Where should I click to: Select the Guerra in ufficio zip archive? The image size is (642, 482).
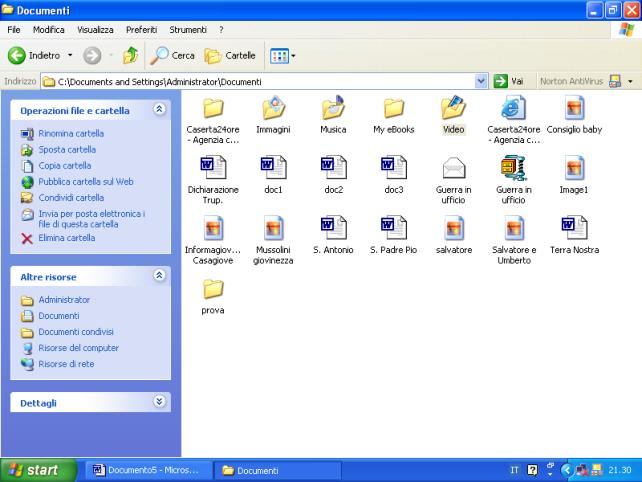click(513, 180)
